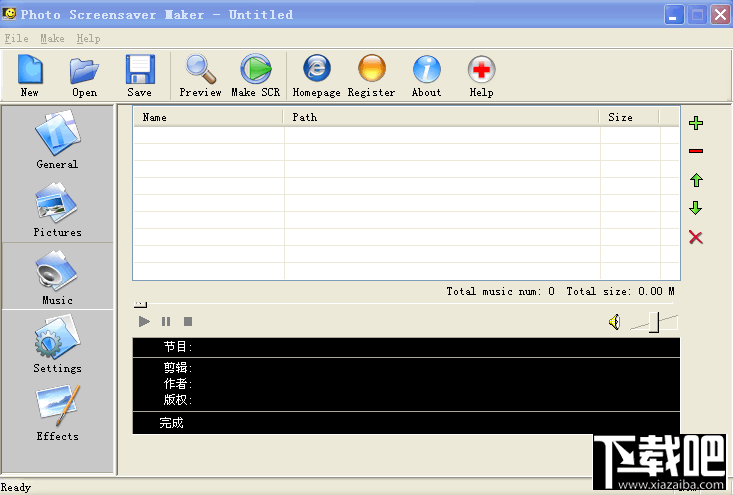Clear the list with the red X icon
The height and width of the screenshot is (495, 733).
click(696, 237)
